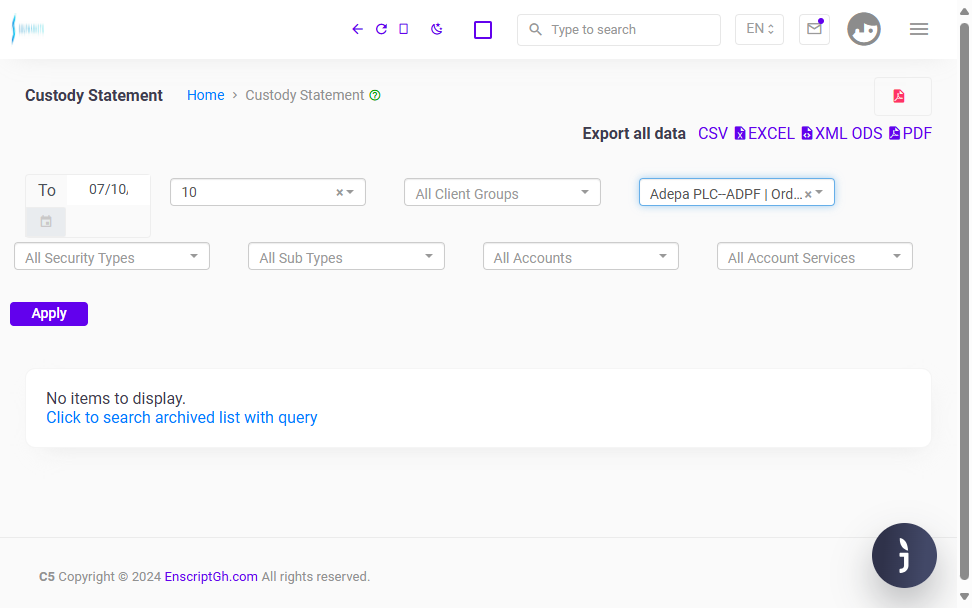Click the XML file icon beside XML
Screen dimensions: 972x608
click(x=806, y=134)
